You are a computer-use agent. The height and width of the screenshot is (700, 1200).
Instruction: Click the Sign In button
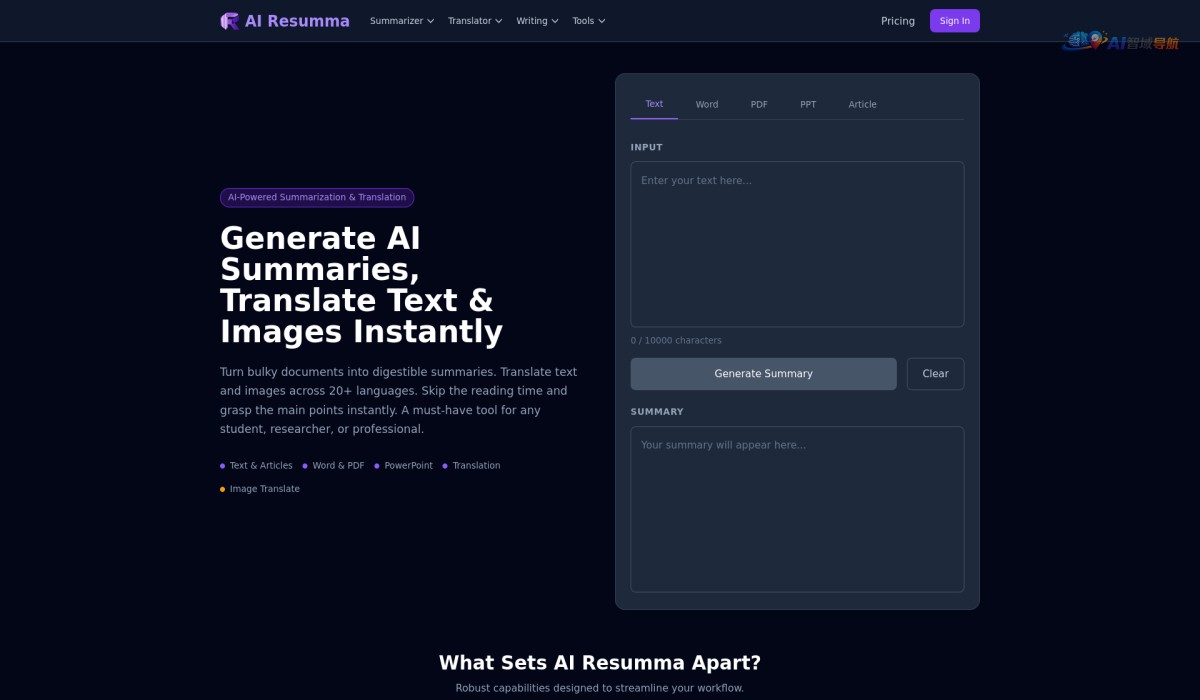tap(955, 21)
